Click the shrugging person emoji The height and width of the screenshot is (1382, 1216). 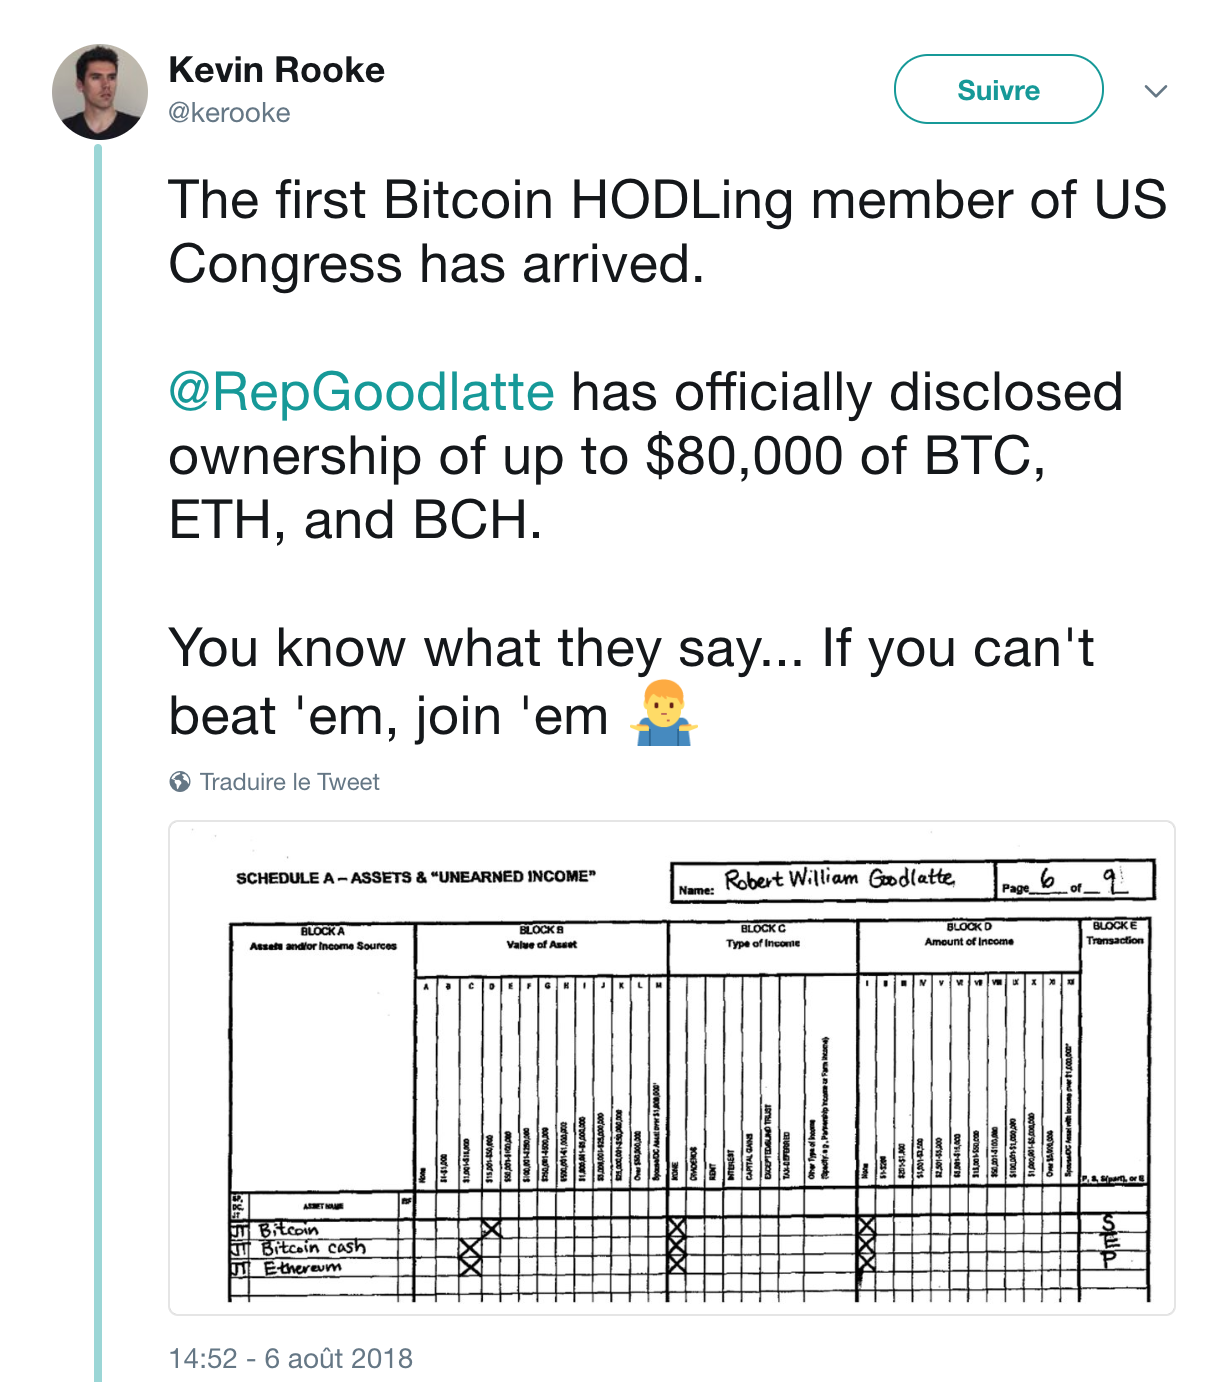664,714
